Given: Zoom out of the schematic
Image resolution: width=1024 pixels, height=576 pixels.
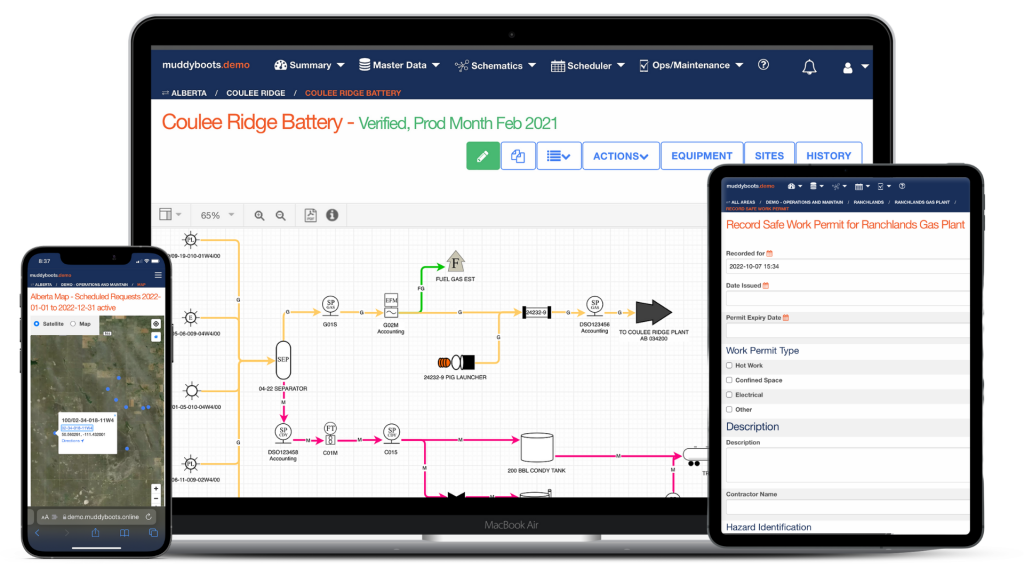Looking at the screenshot, I should pyautogui.click(x=281, y=216).
